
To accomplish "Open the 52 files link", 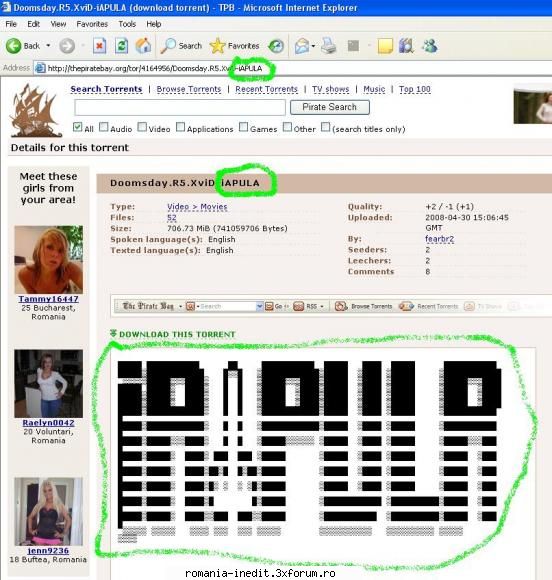I will pos(172,218).
